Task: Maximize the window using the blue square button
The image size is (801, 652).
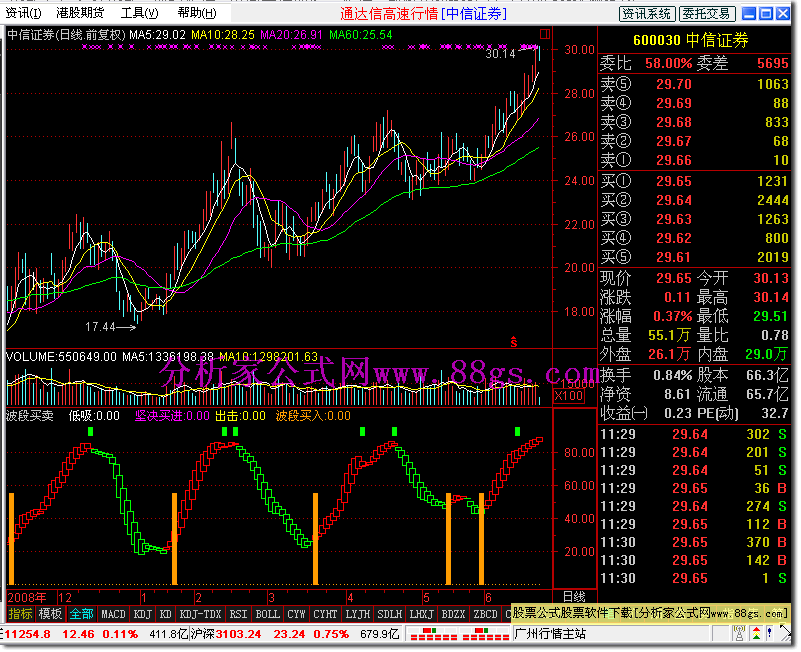Action: 766,14
